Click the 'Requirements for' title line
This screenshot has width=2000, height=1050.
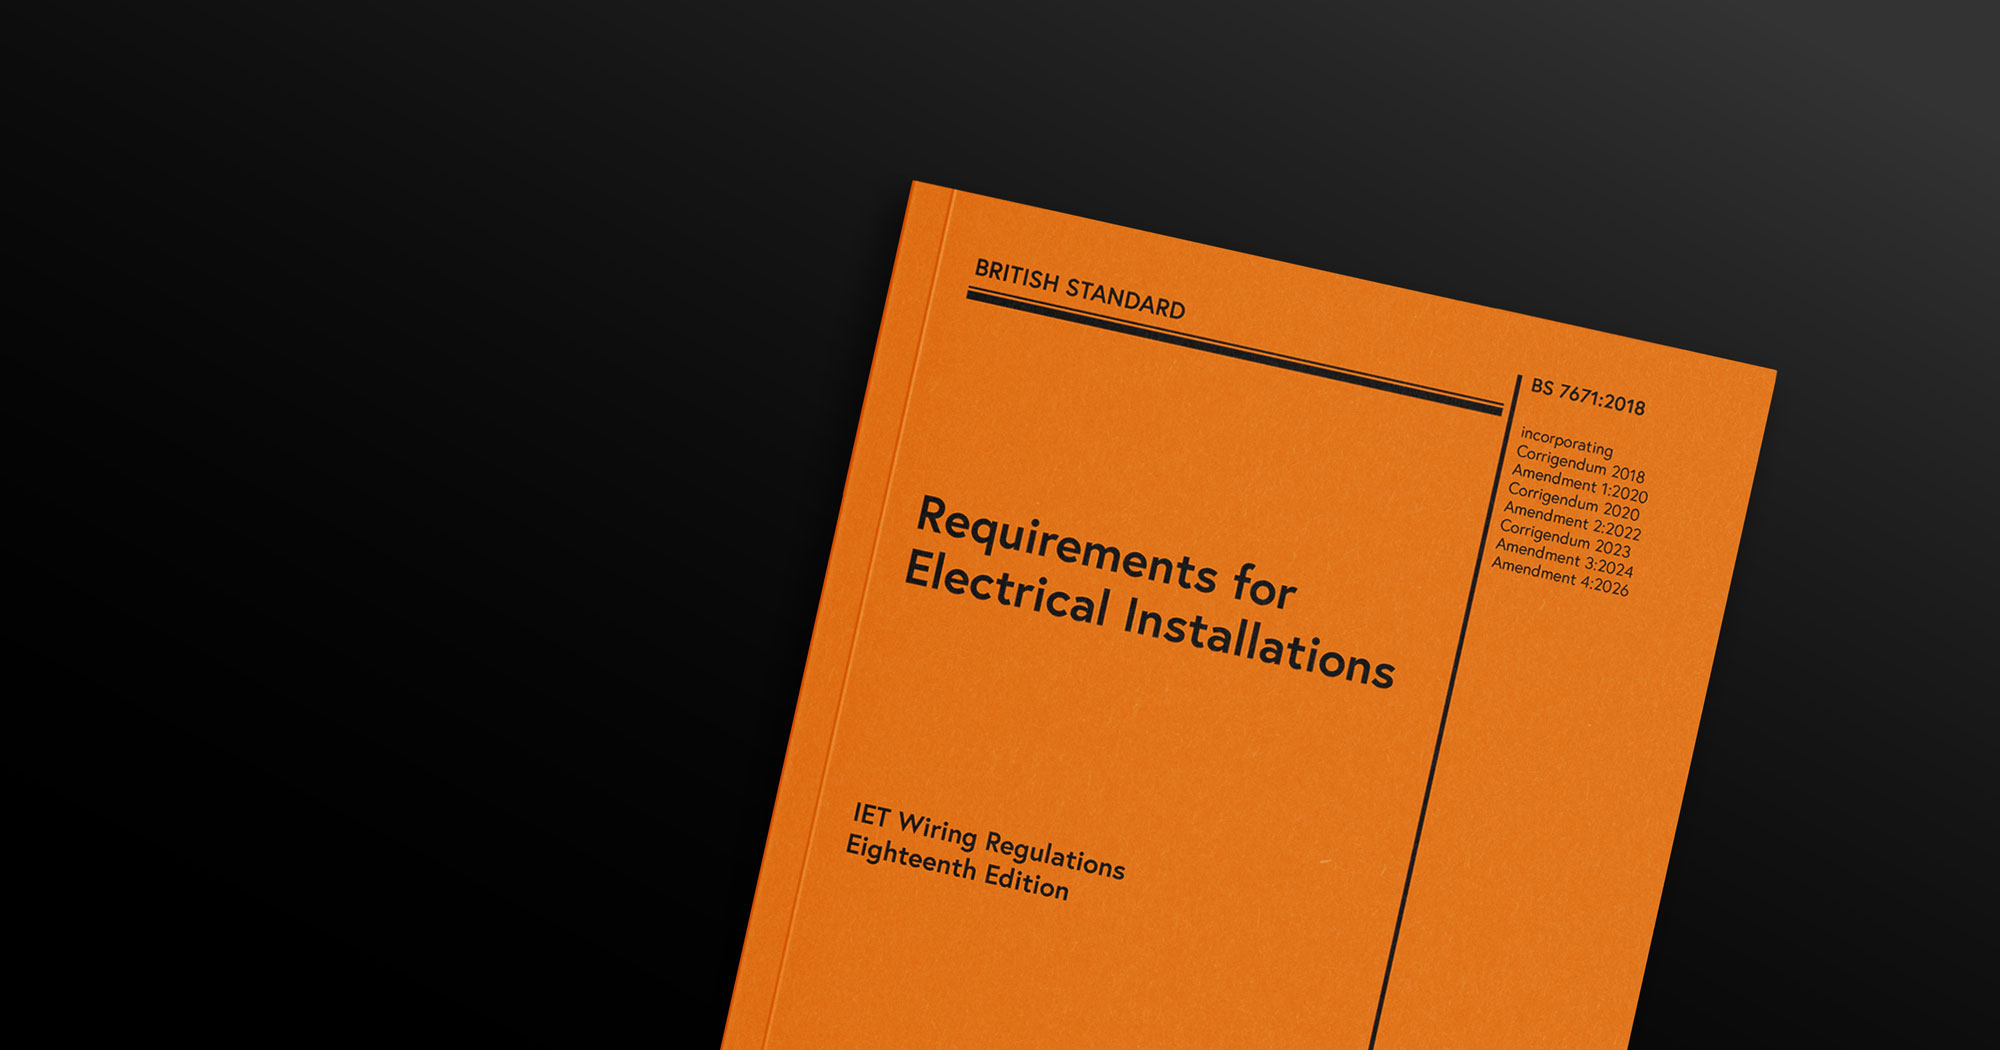point(1107,552)
